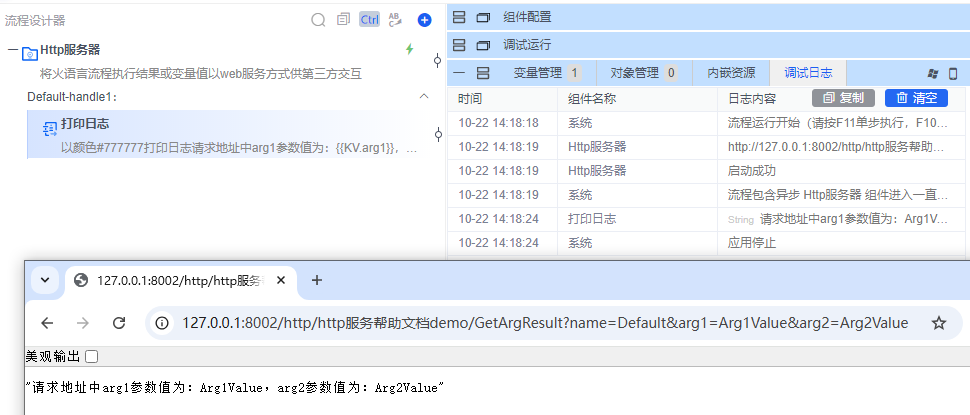Select the browser tab 127.0.0.1:8002/http
Viewport: 970px width, 415px height.
(x=181, y=281)
